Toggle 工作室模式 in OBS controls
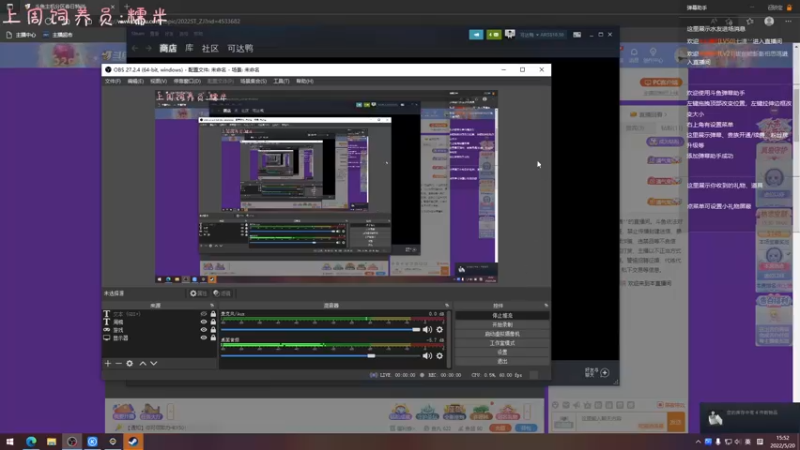The width and height of the screenshot is (800, 450). click(x=502, y=343)
